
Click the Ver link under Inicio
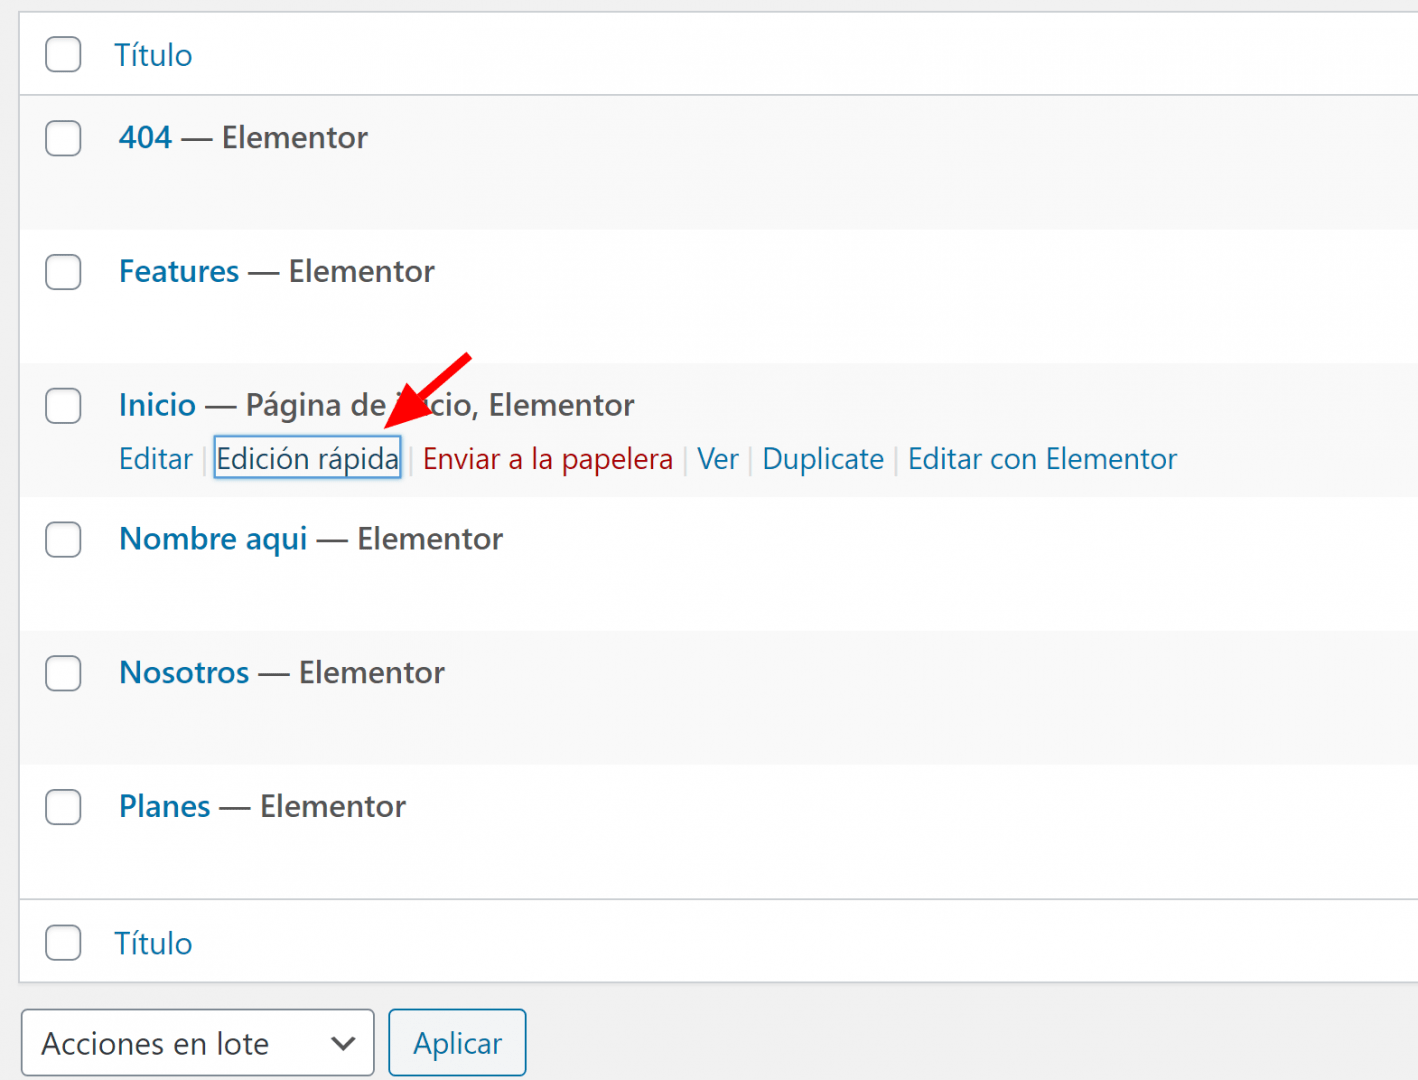click(x=718, y=459)
